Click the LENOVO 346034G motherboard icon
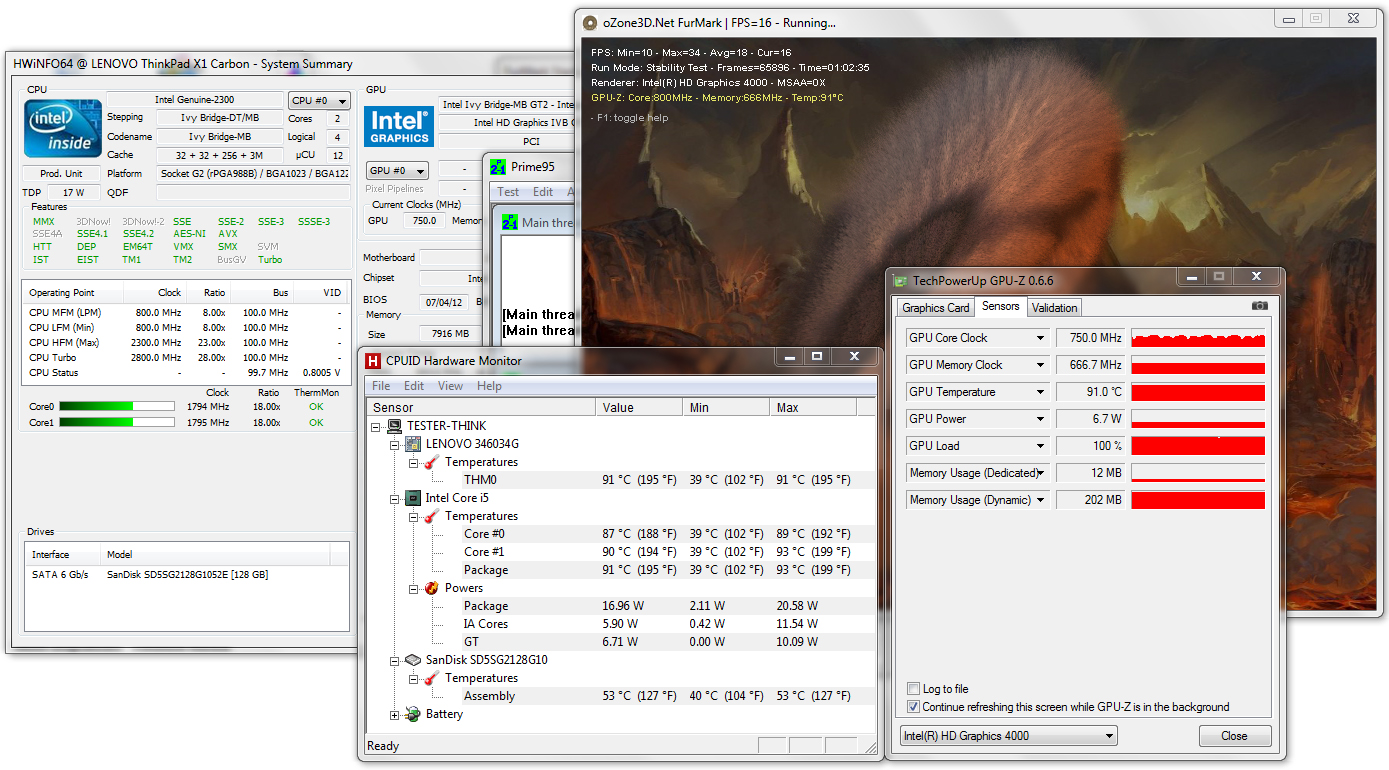 click(413, 444)
